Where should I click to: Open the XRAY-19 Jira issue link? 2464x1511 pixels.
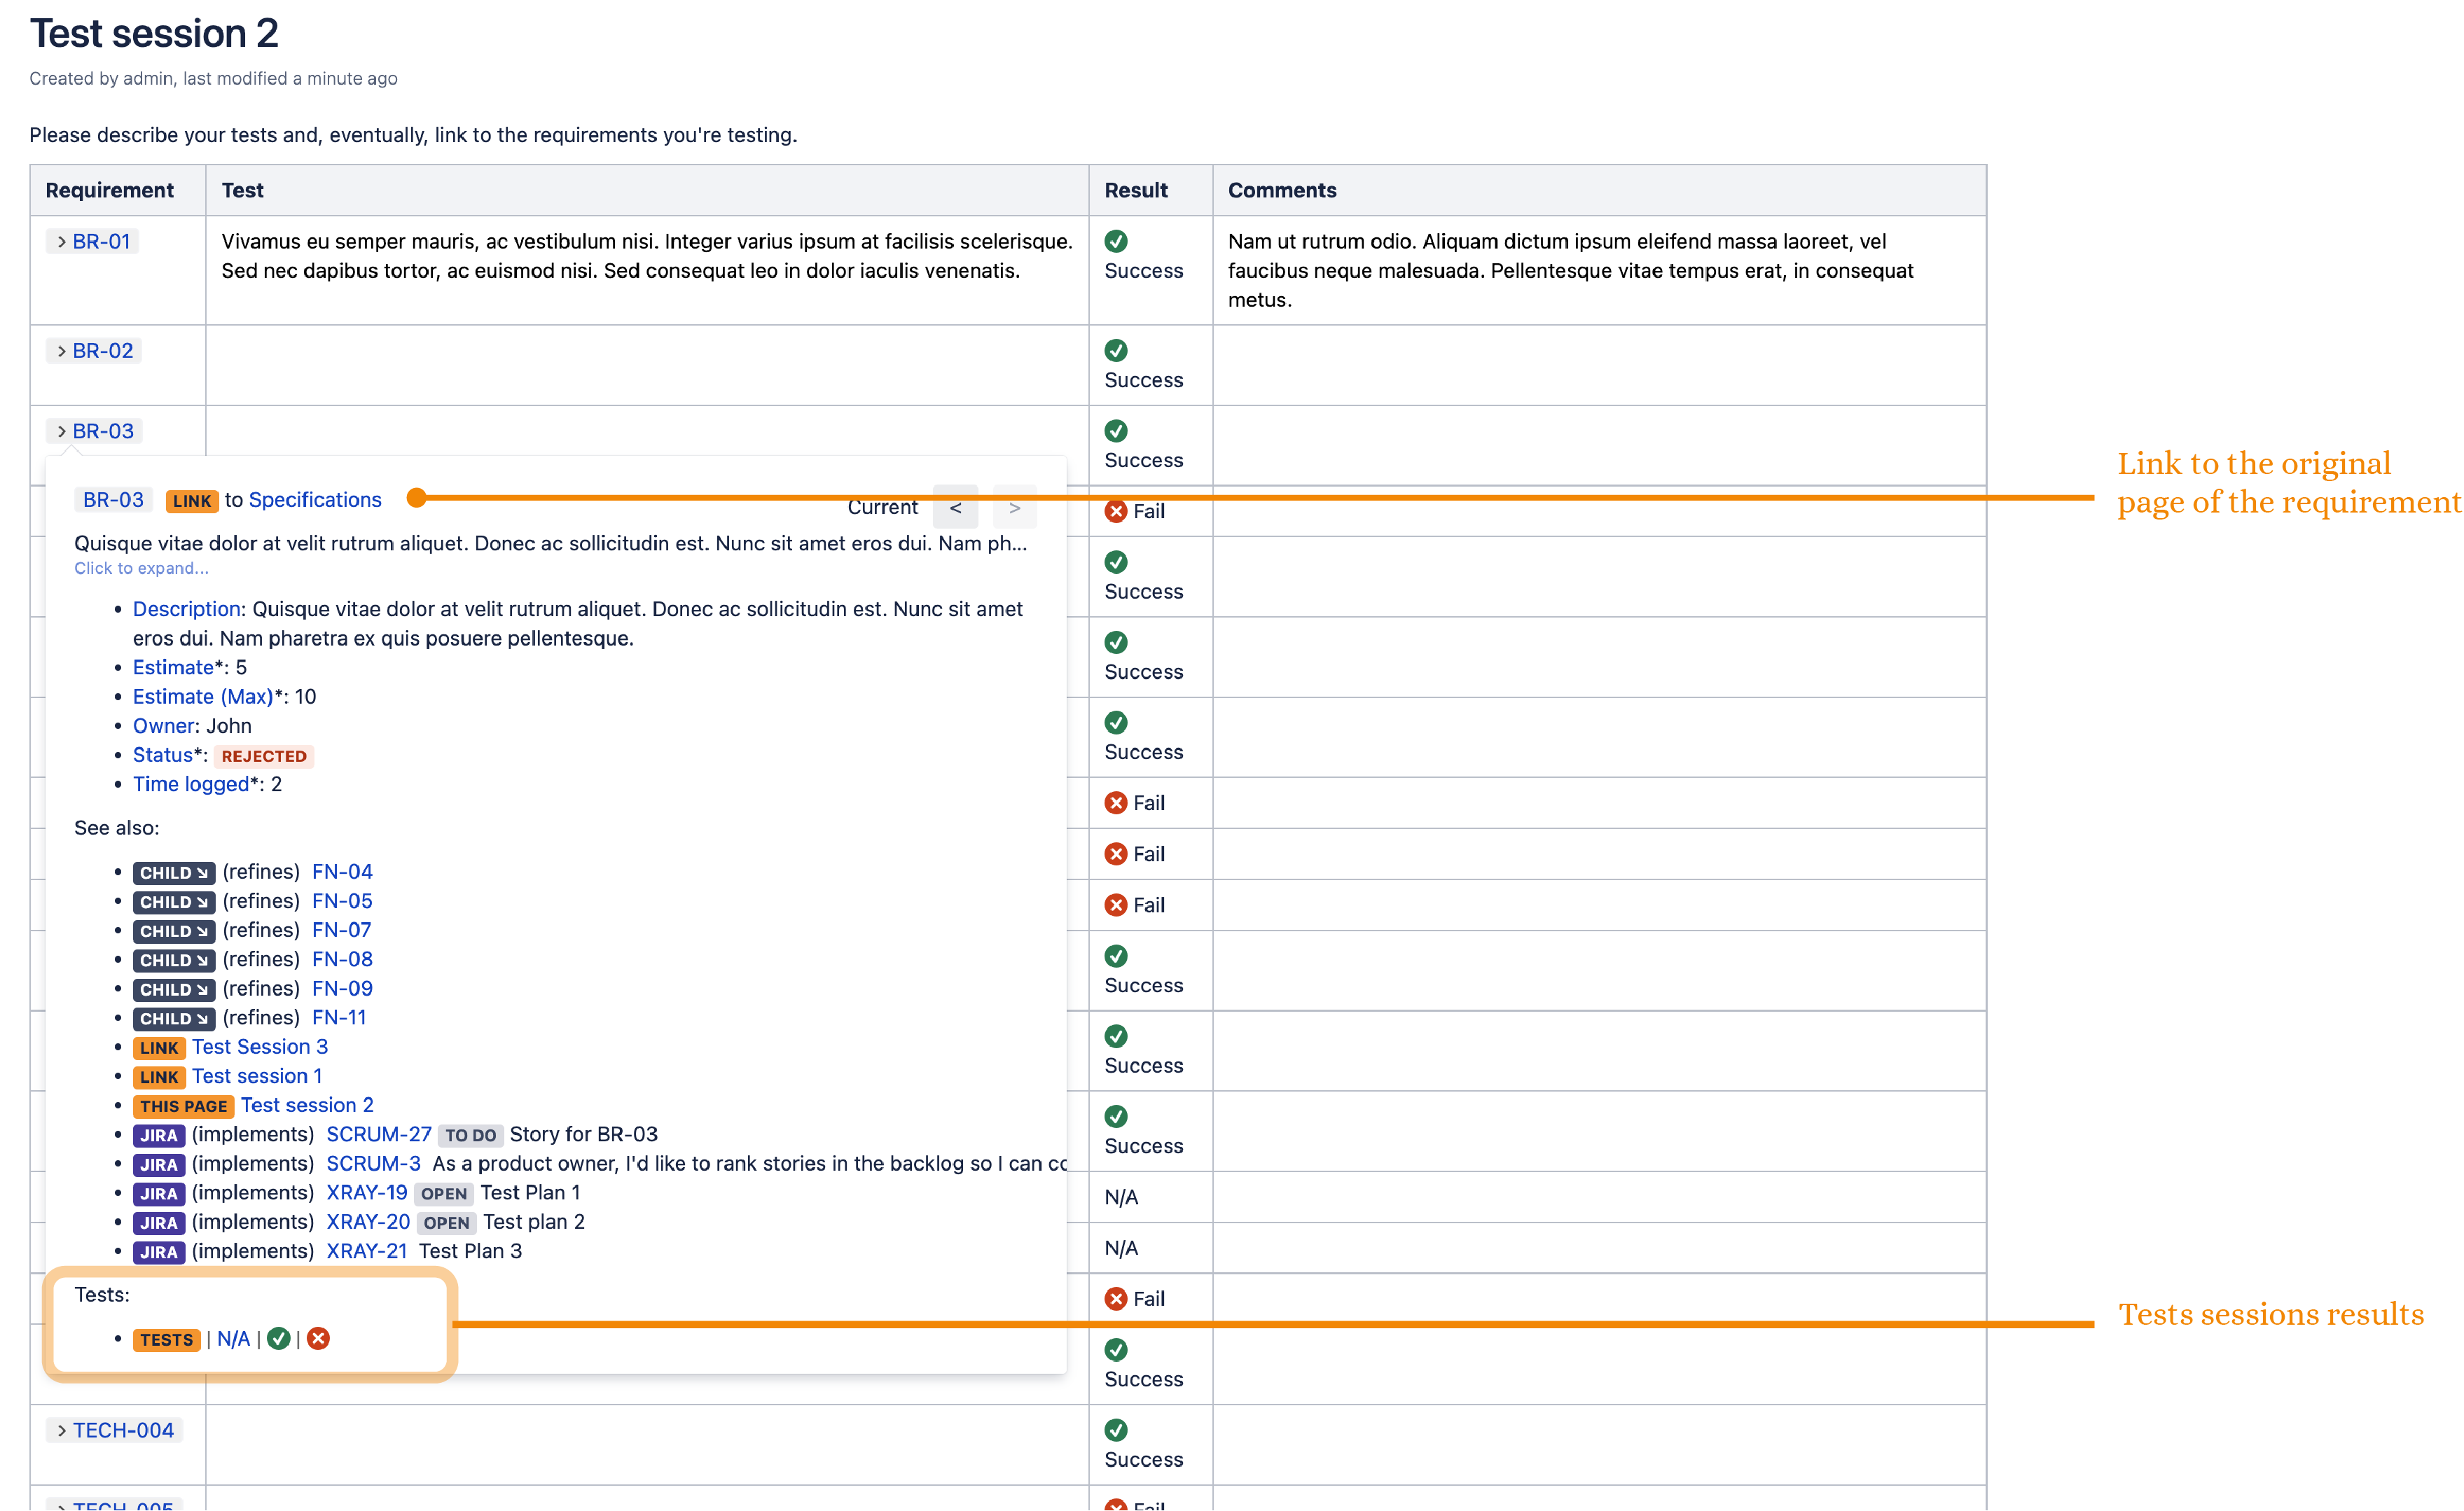(366, 1192)
